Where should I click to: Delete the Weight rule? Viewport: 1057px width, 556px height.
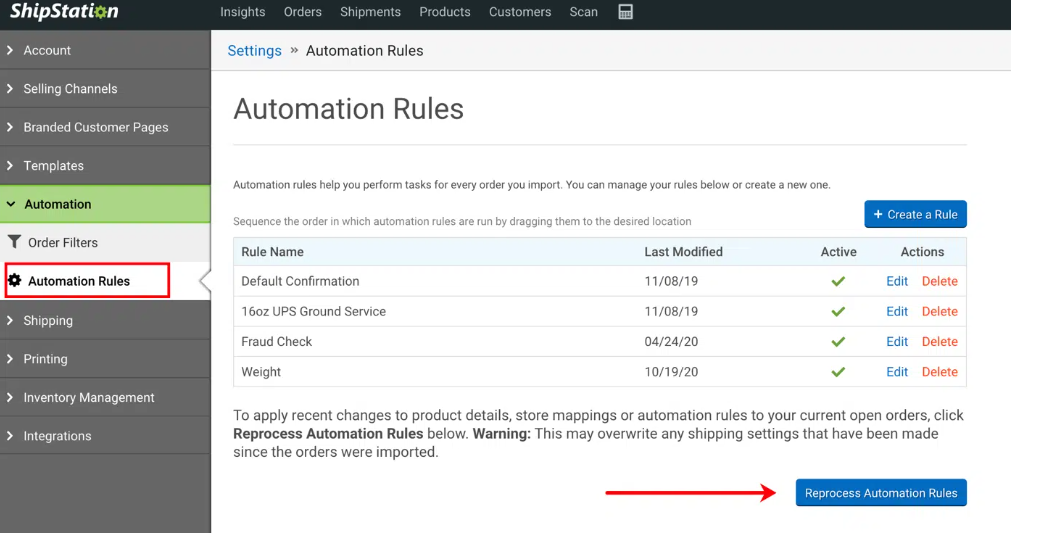click(x=940, y=372)
